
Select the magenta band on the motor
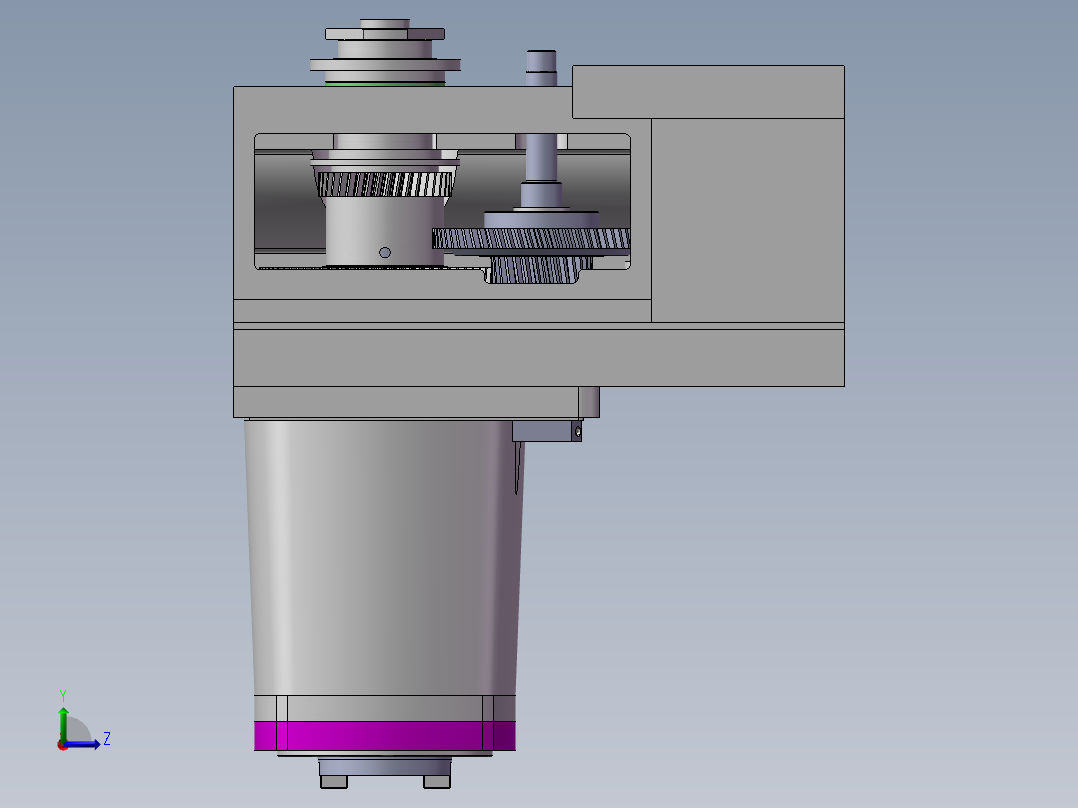(x=385, y=736)
